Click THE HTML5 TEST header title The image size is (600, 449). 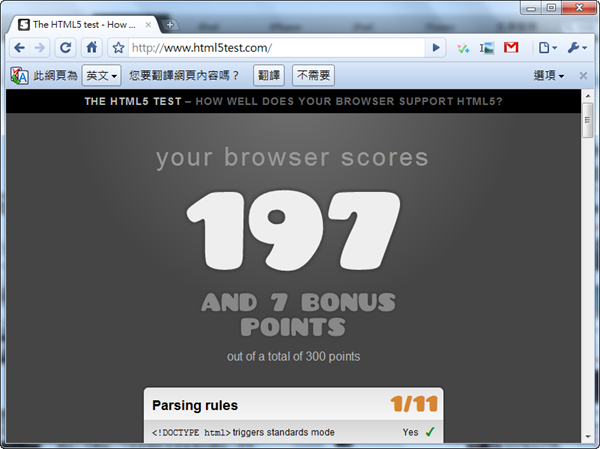[x=133, y=101]
